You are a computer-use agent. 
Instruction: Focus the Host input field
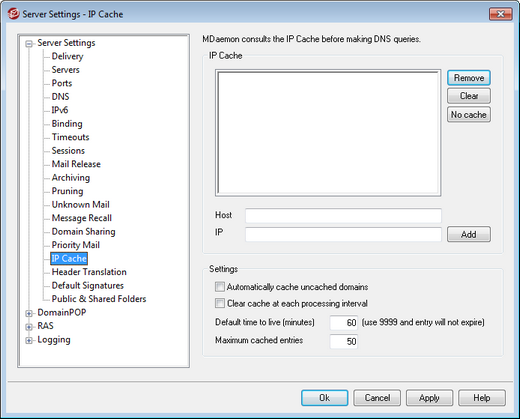343,216
